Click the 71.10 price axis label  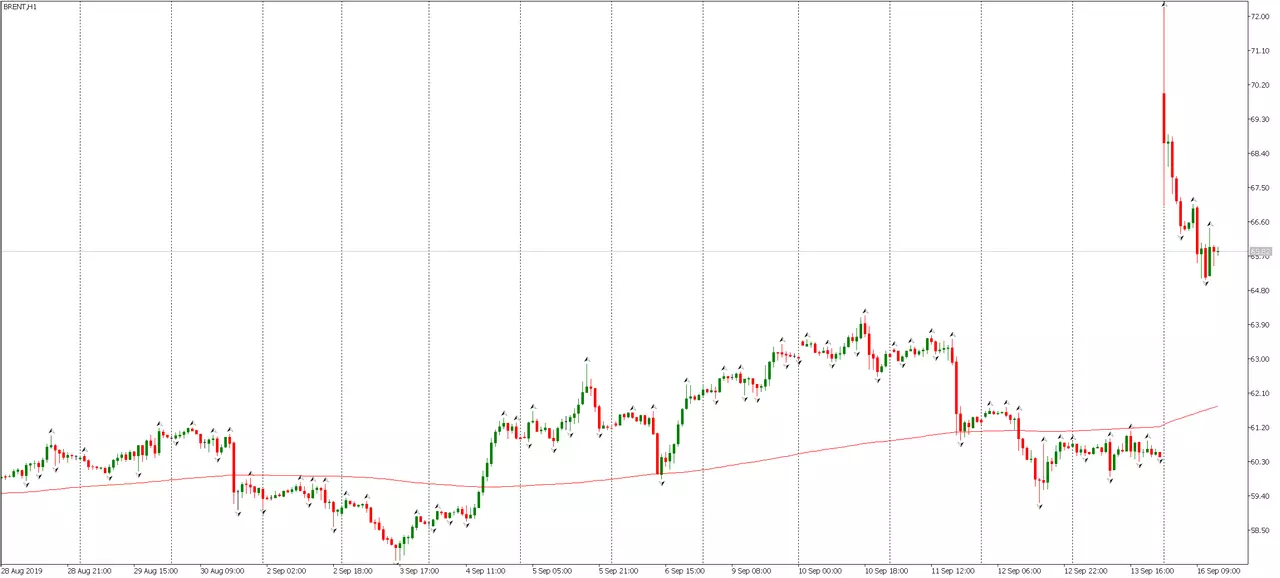coord(1260,51)
